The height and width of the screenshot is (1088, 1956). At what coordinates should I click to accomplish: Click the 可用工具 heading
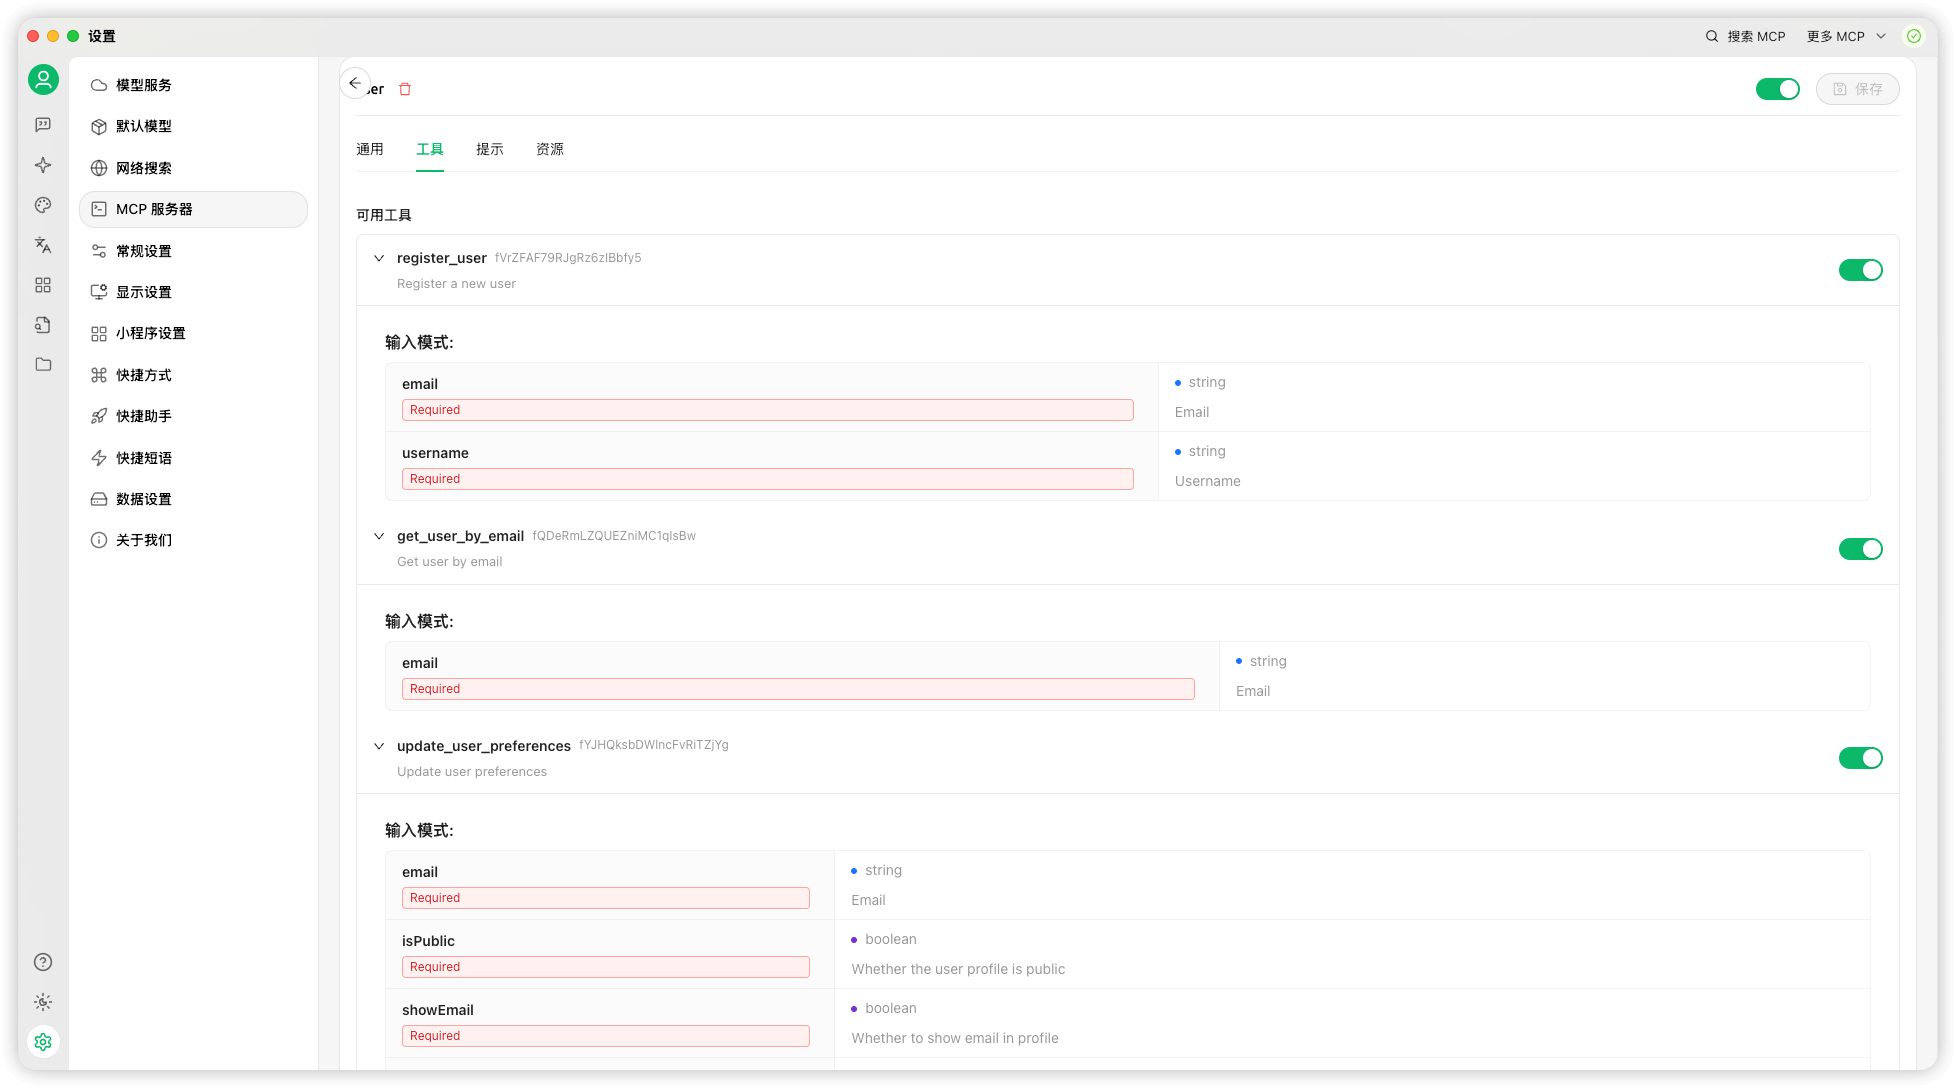pyautogui.click(x=384, y=215)
